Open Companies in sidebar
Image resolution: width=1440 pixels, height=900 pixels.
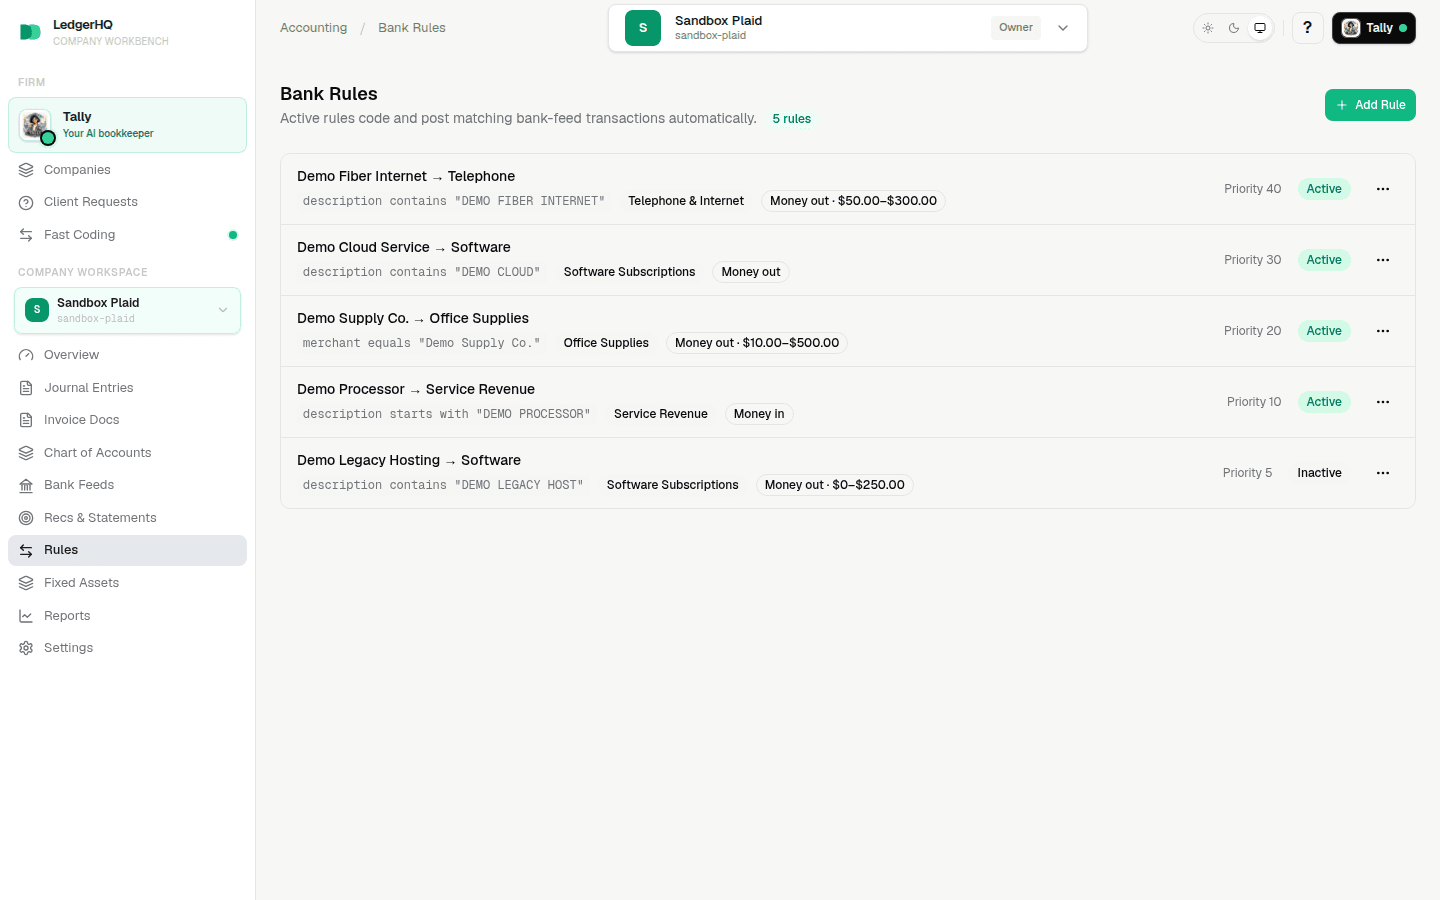coord(127,170)
